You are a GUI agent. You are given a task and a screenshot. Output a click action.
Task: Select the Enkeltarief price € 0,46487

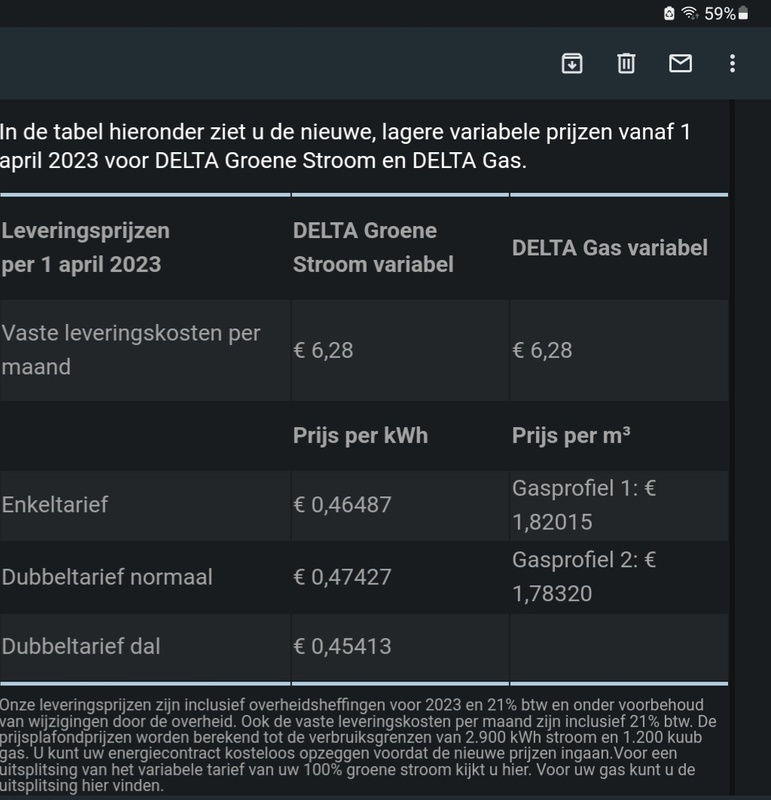point(342,505)
